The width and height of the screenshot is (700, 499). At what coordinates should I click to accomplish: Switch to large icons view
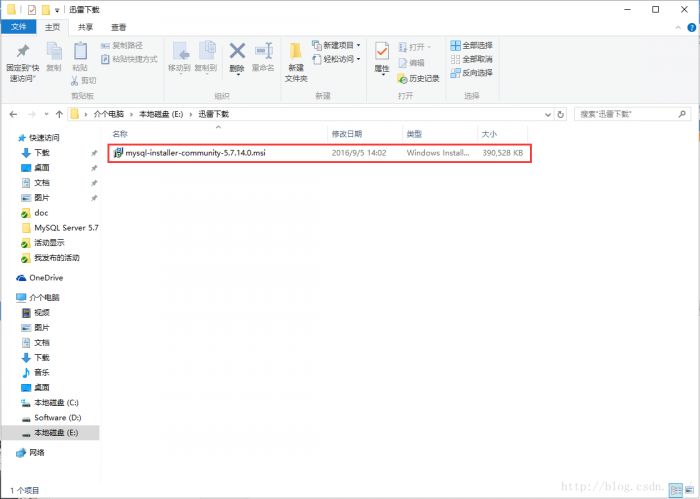pos(689,490)
